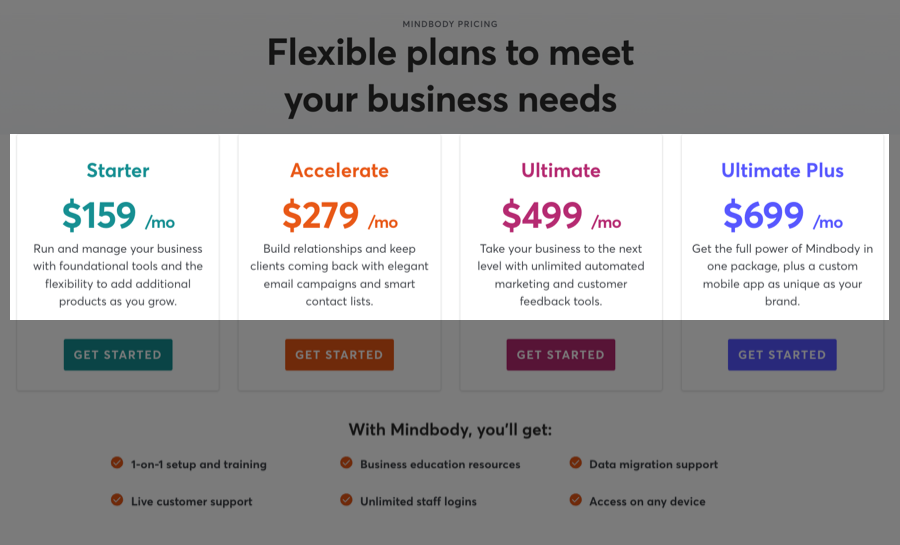Click the $279 /mo price
Viewport: 900px width, 545px height.
click(340, 216)
